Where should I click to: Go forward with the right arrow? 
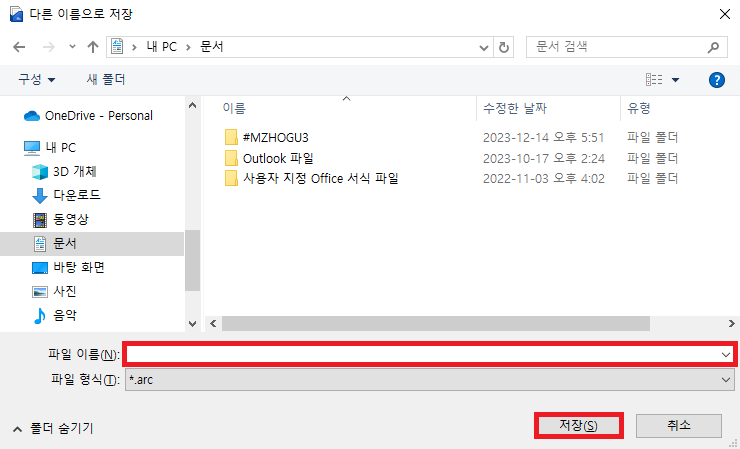pyautogui.click(x=49, y=47)
